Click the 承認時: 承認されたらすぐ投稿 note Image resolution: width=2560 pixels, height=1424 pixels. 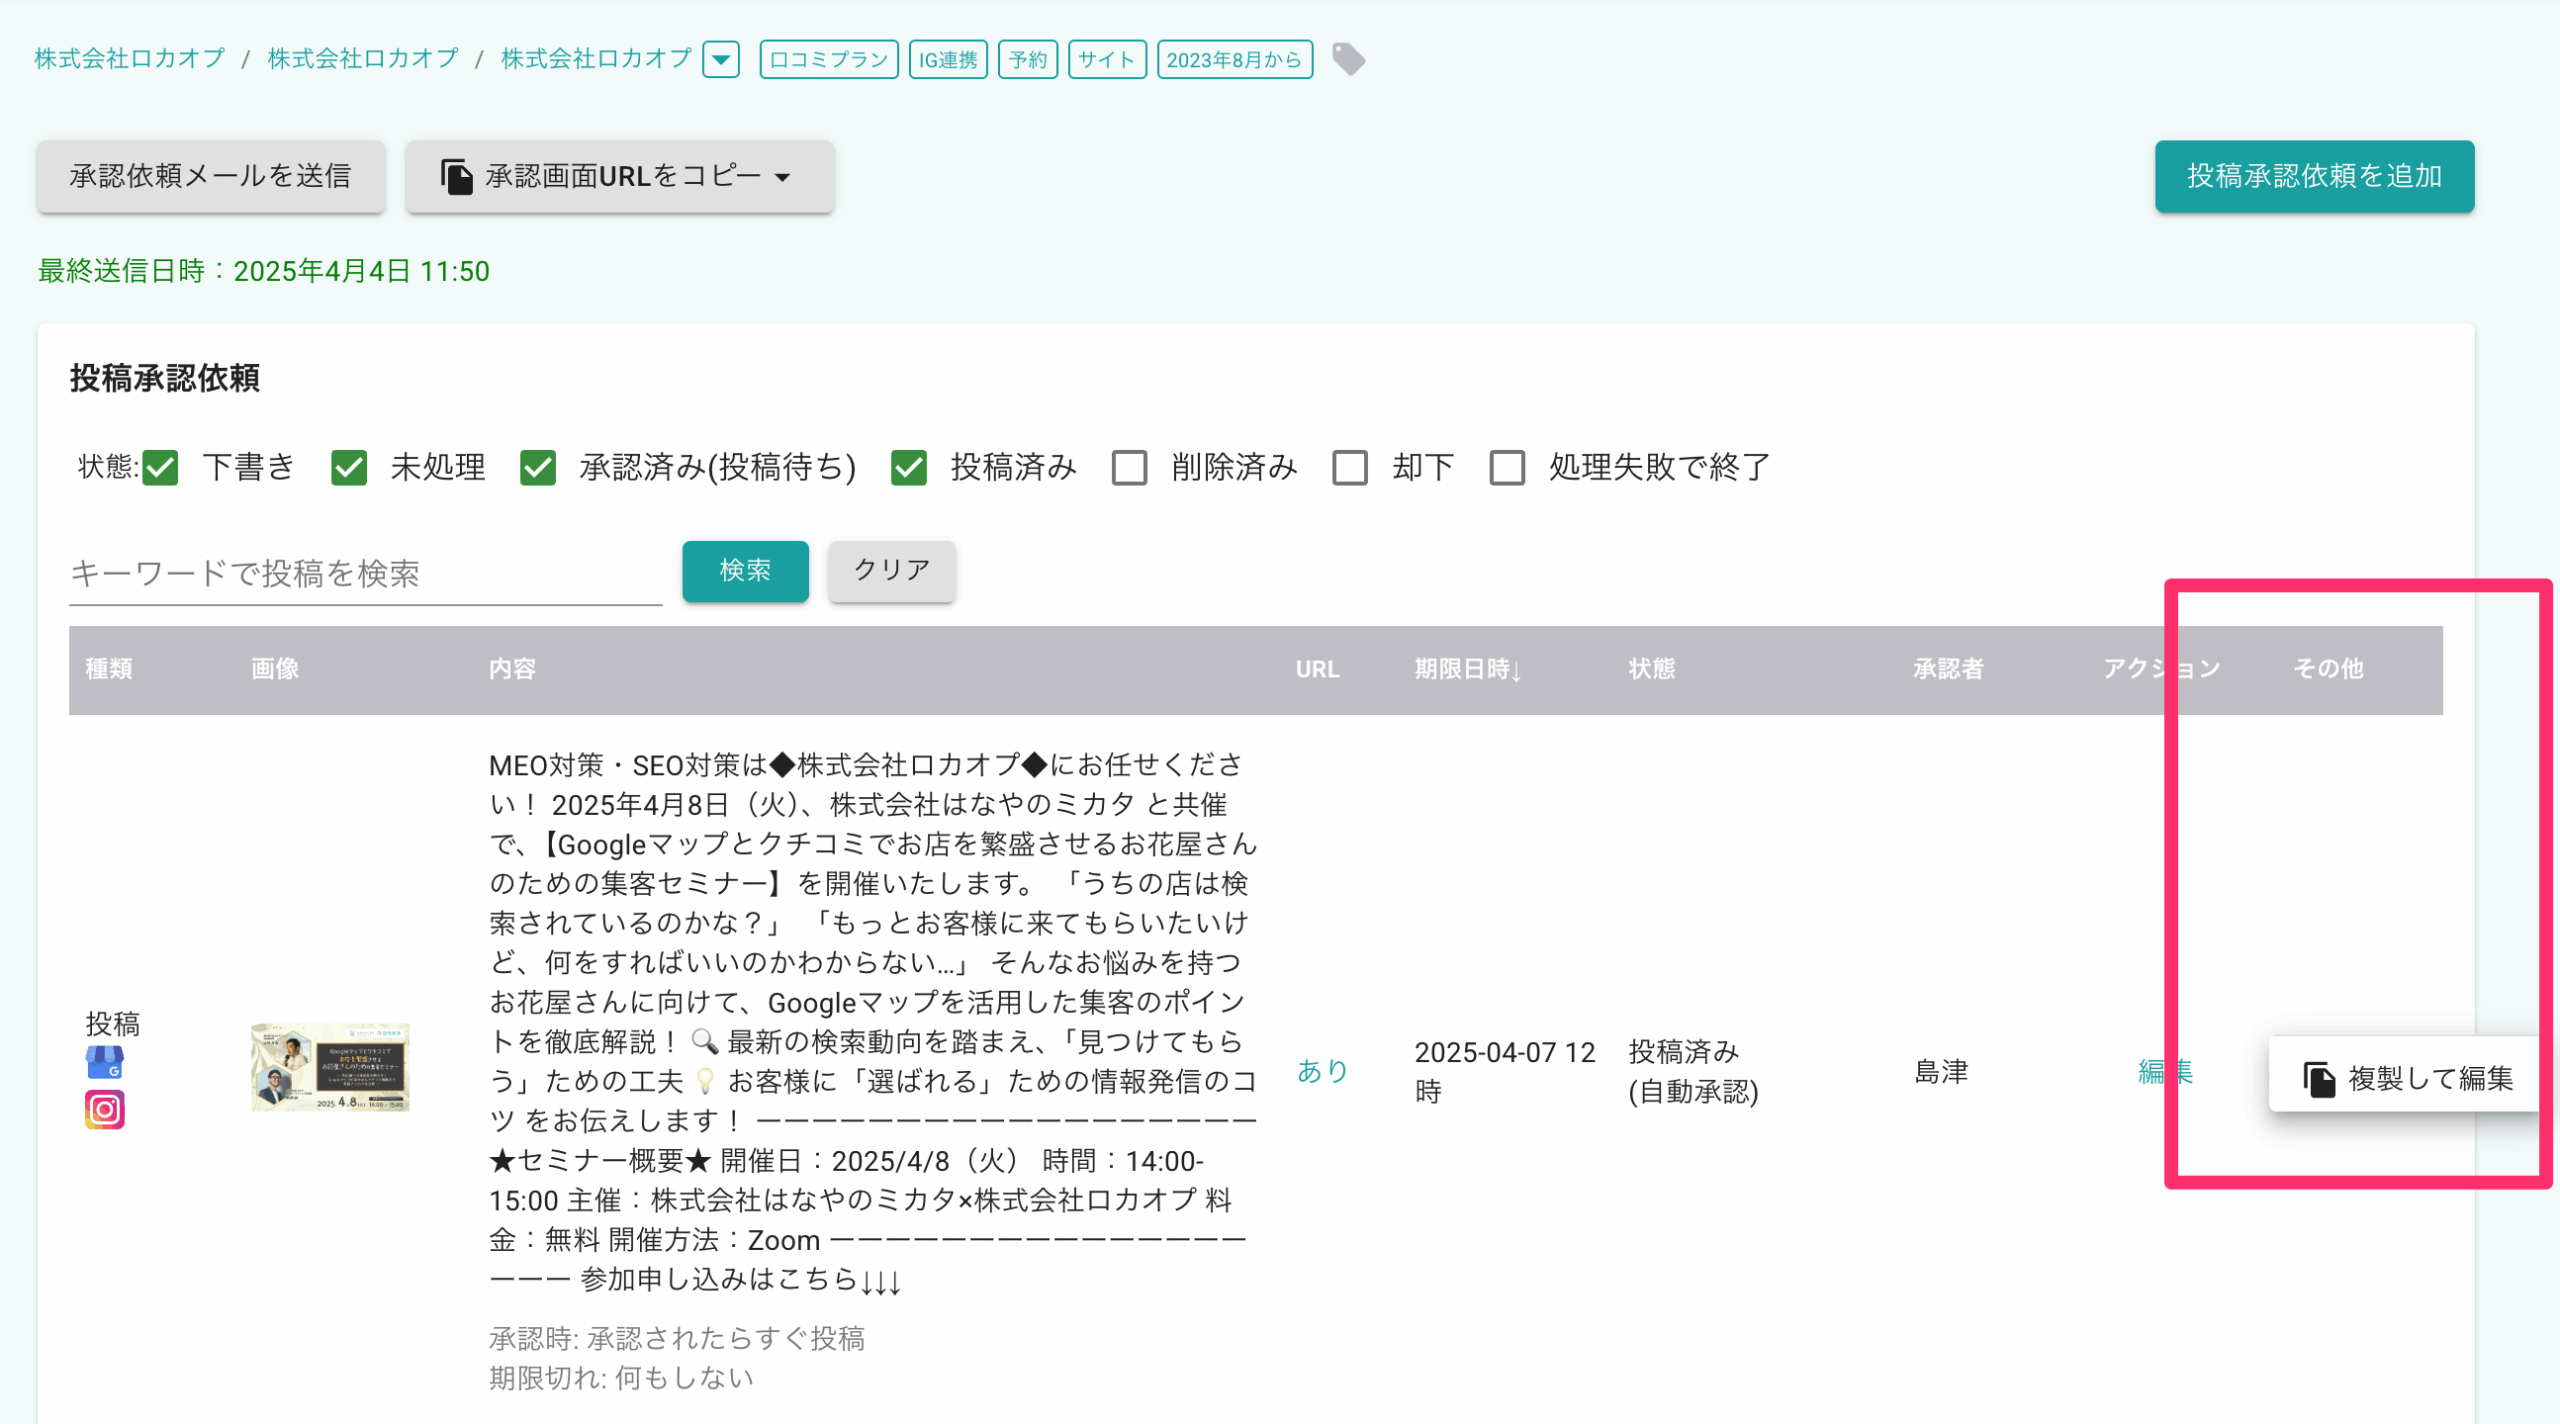click(x=677, y=1338)
